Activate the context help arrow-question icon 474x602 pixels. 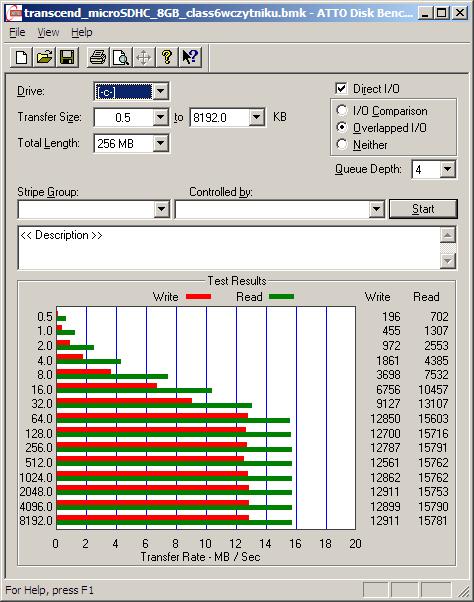pyautogui.click(x=190, y=58)
